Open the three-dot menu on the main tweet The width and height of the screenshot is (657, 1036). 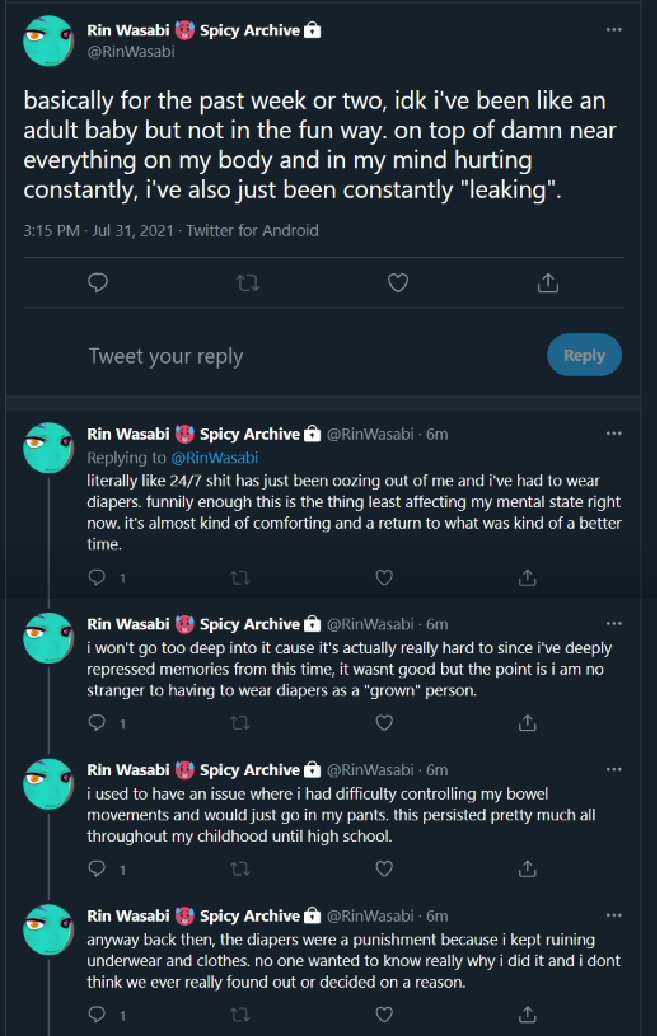pyautogui.click(x=614, y=30)
